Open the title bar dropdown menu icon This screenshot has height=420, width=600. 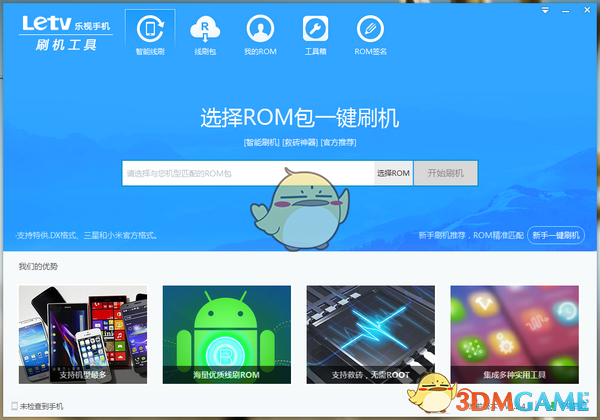545,10
